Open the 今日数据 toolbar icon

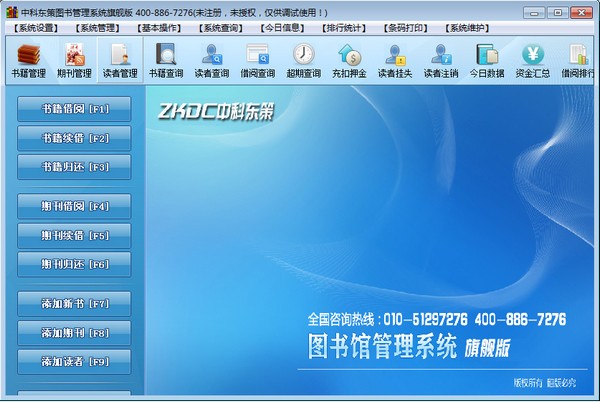[487, 60]
